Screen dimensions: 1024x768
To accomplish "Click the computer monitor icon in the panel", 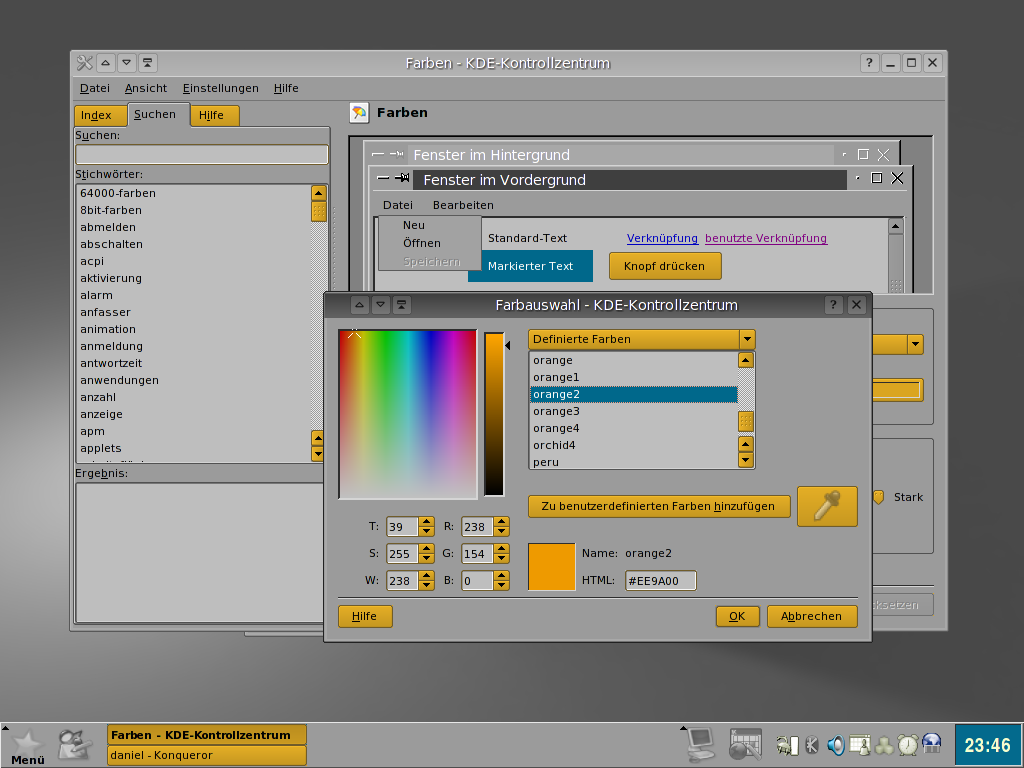I will coord(701,744).
